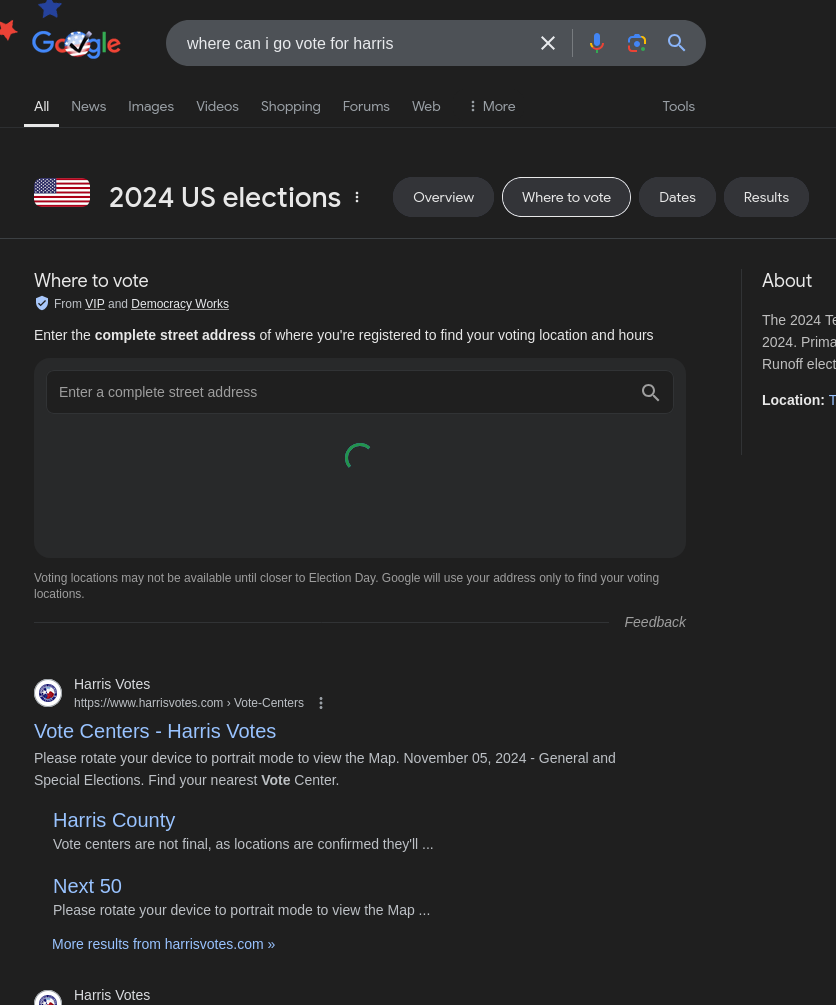The height and width of the screenshot is (1005, 836).
Task: Clear the search query with the X icon
Action: 548,43
